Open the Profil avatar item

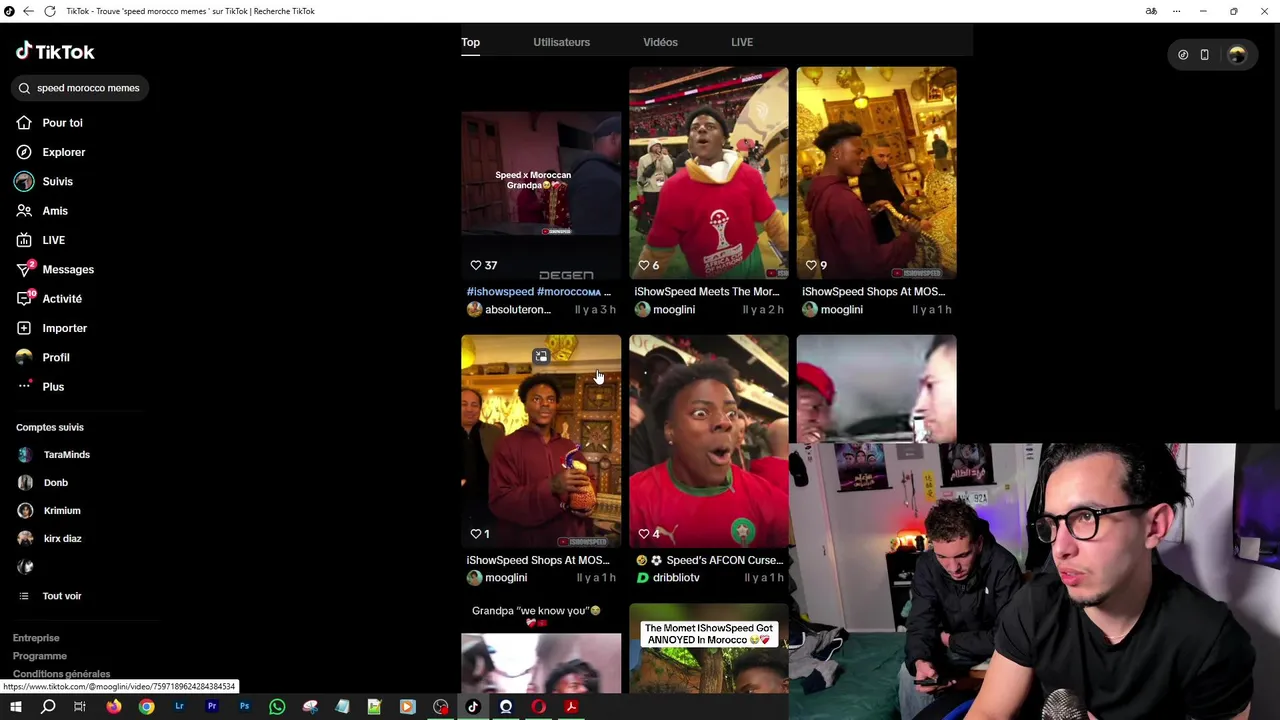coord(43,357)
